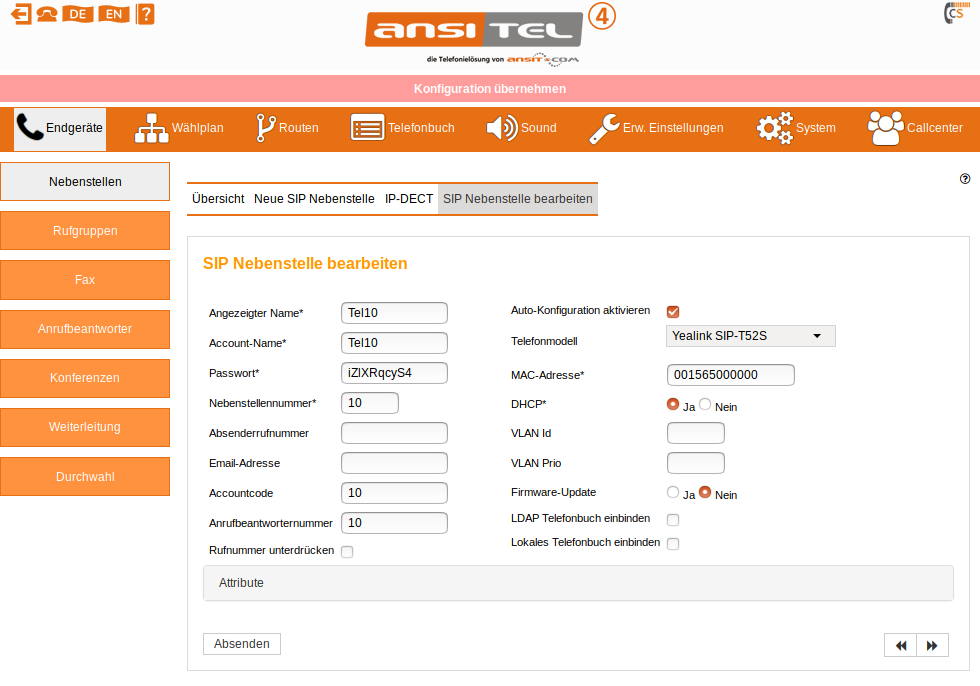Click the orange telephone icon in header
The image size is (980, 686).
click(x=46, y=14)
